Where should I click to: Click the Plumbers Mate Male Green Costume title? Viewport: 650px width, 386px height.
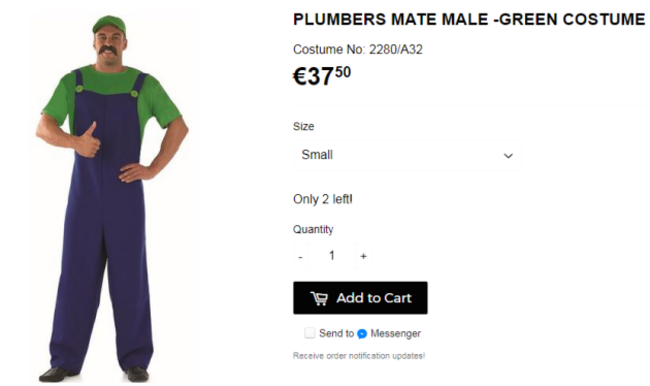pyautogui.click(x=469, y=19)
